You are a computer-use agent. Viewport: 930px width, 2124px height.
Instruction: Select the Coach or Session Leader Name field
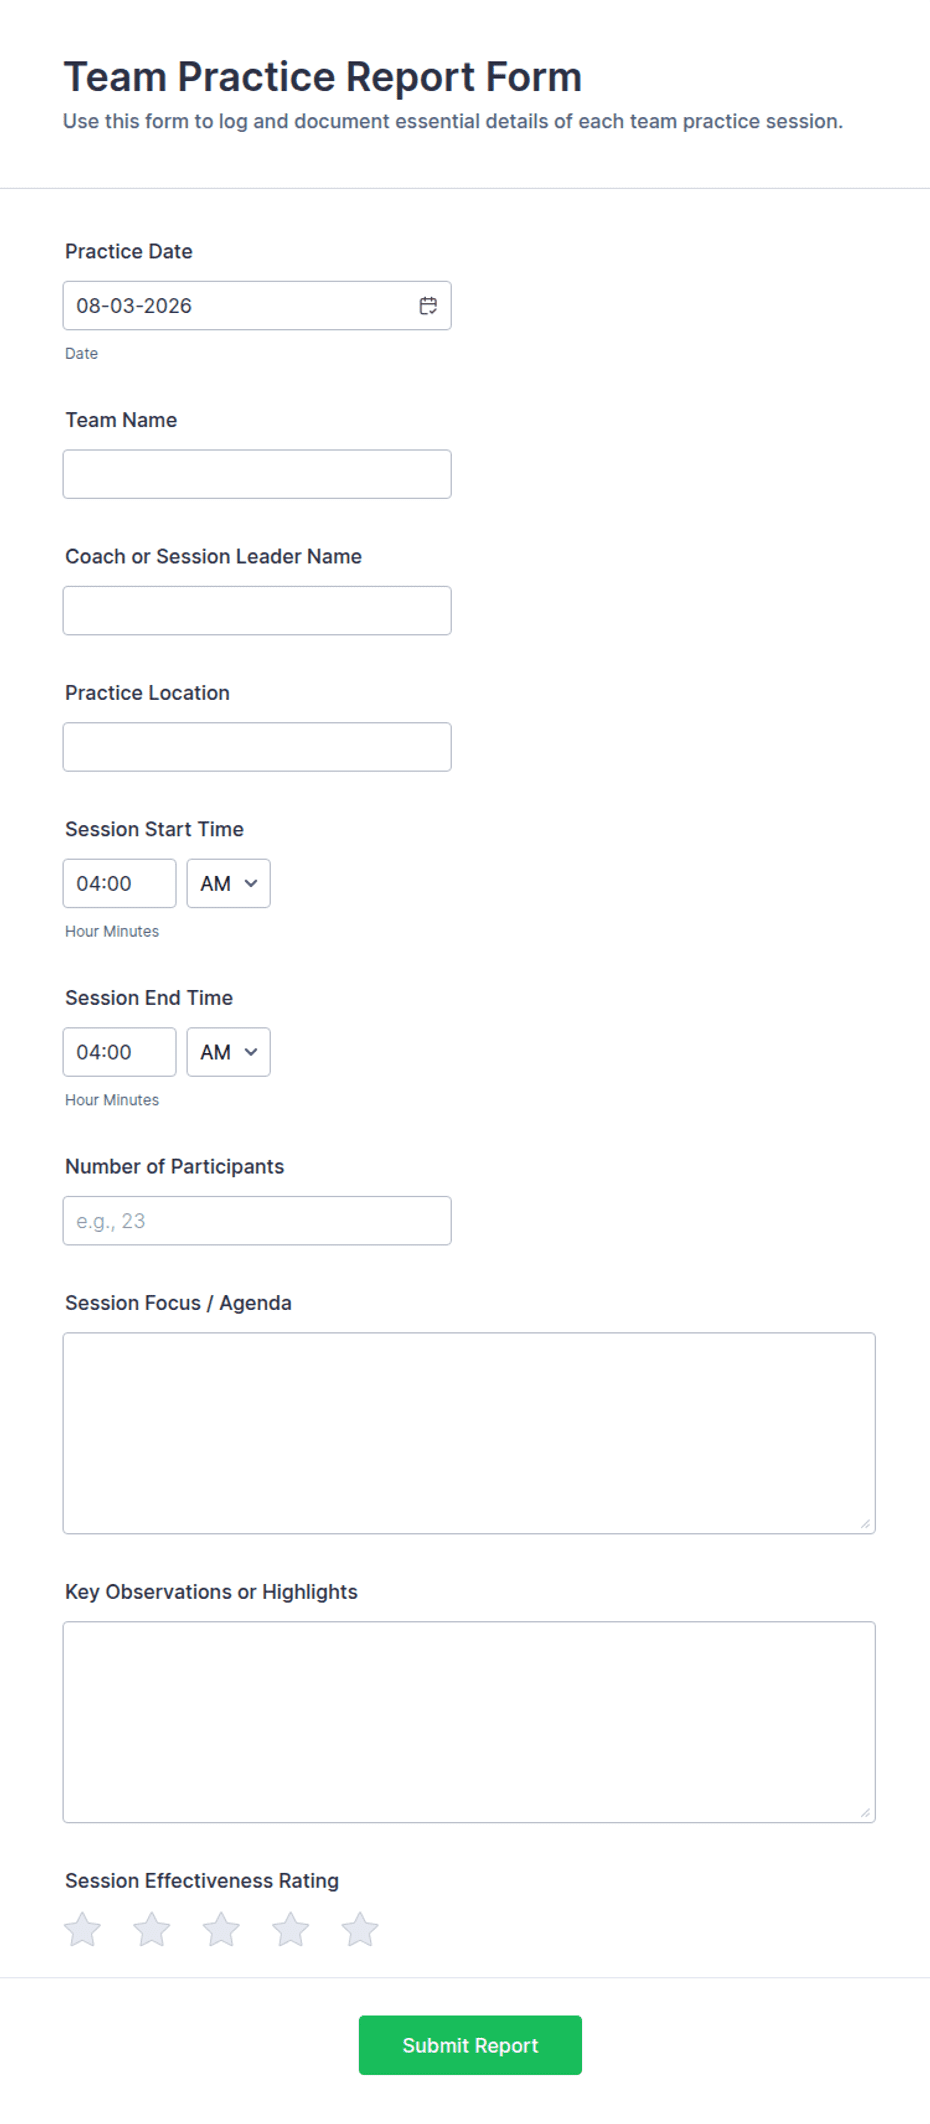point(257,610)
